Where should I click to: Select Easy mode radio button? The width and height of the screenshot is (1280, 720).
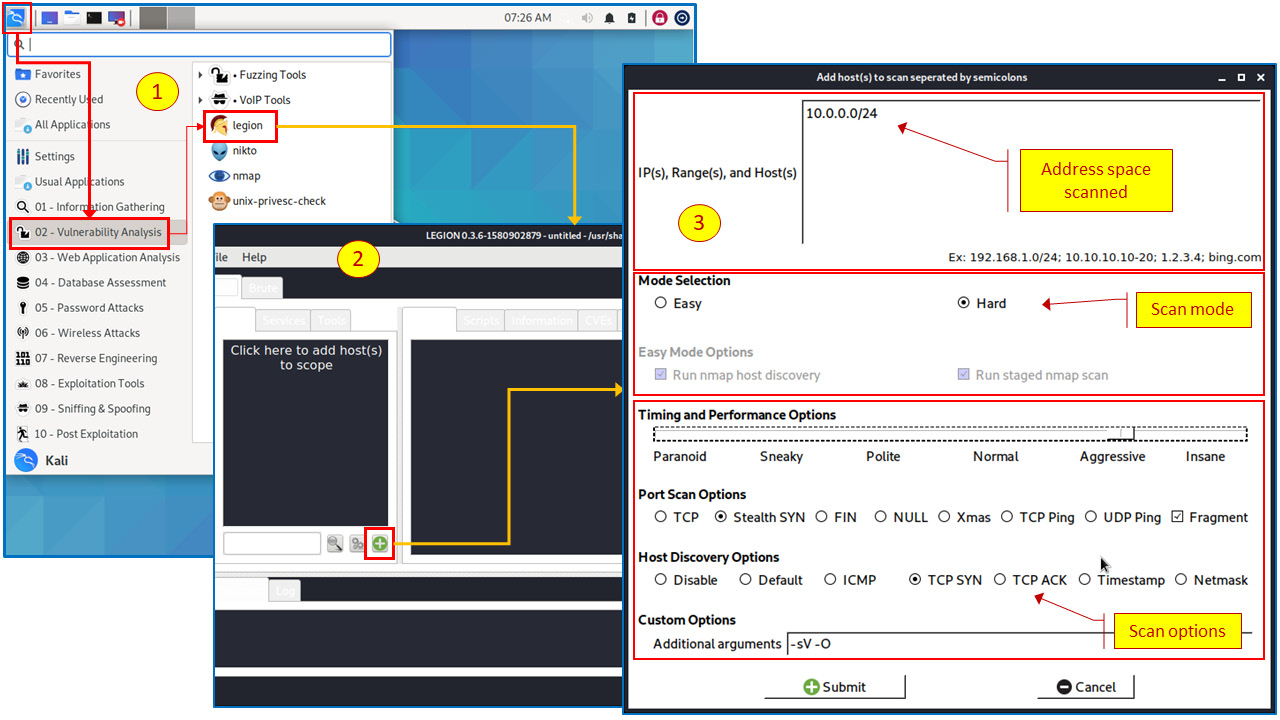click(660, 303)
